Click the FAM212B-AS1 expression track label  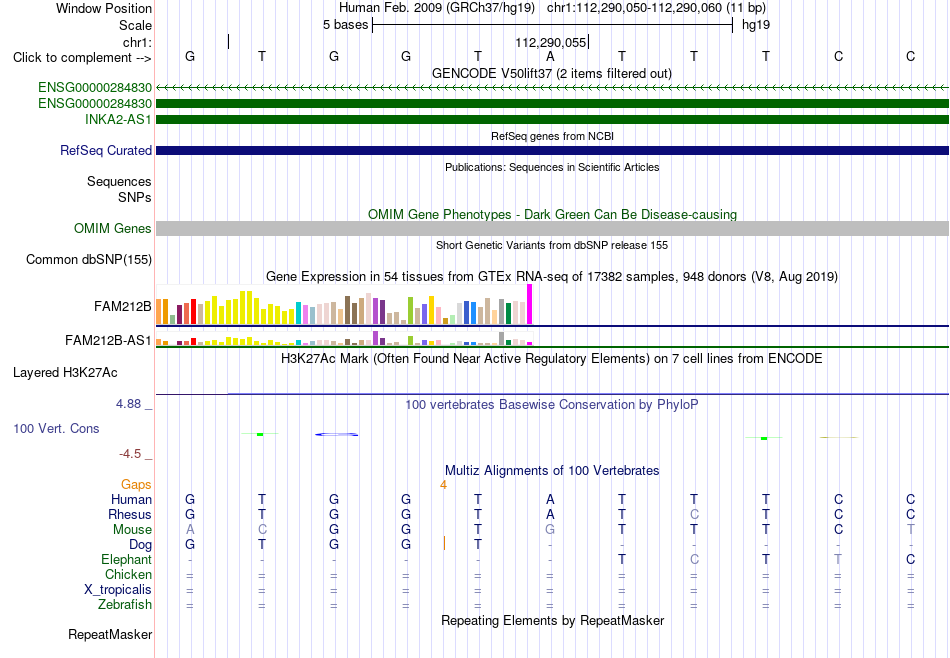[x=108, y=341]
